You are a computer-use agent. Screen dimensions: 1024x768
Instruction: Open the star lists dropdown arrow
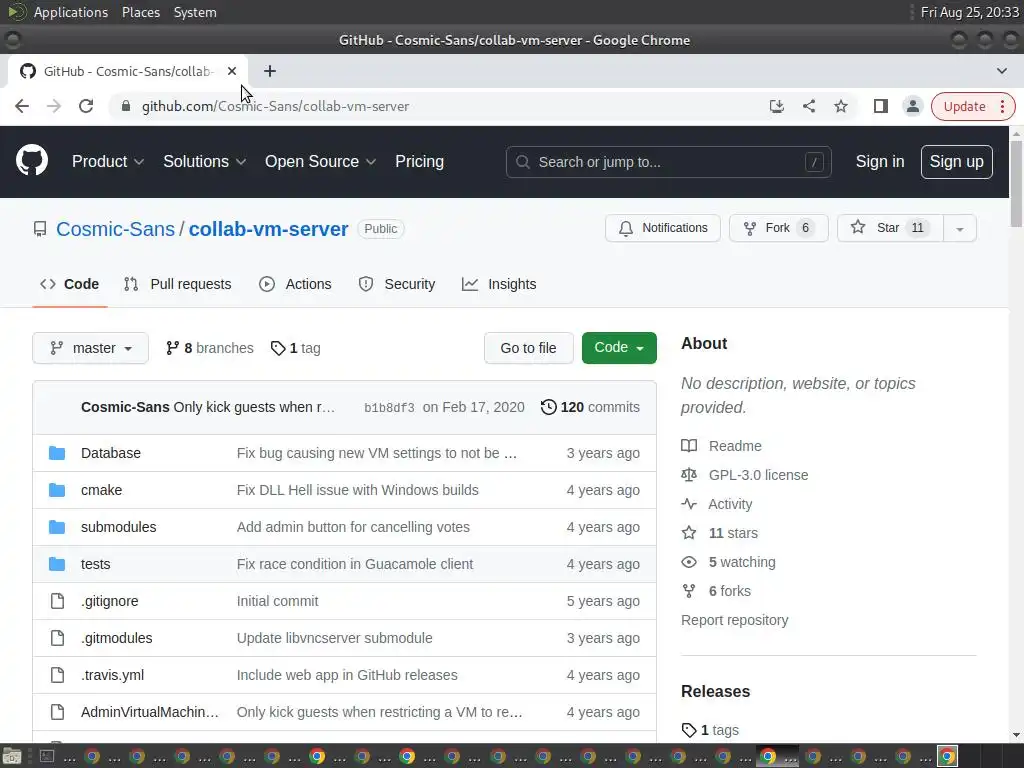tap(959, 229)
